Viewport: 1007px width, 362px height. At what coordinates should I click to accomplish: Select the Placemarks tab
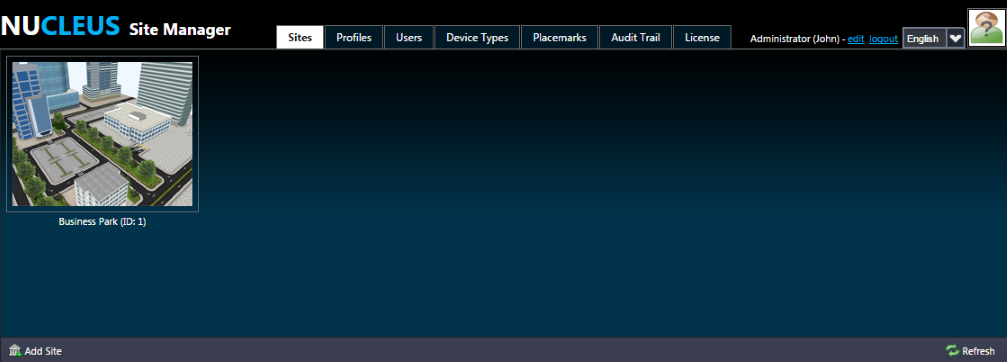(559, 37)
